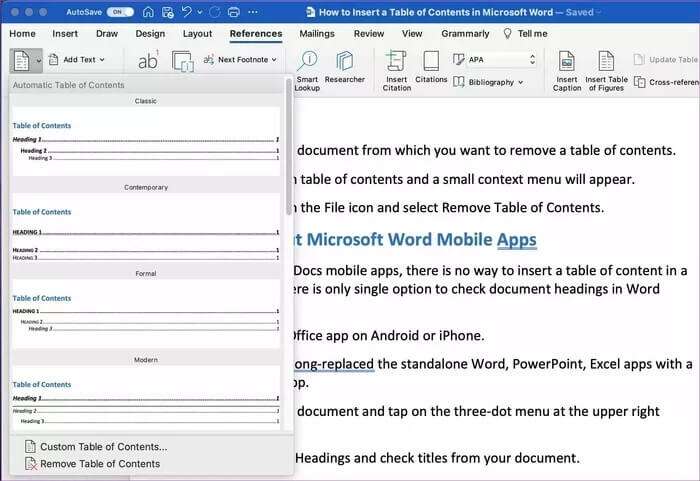The width and height of the screenshot is (700, 481).
Task: Click the Undo arrow icon
Action: pyautogui.click(x=187, y=12)
